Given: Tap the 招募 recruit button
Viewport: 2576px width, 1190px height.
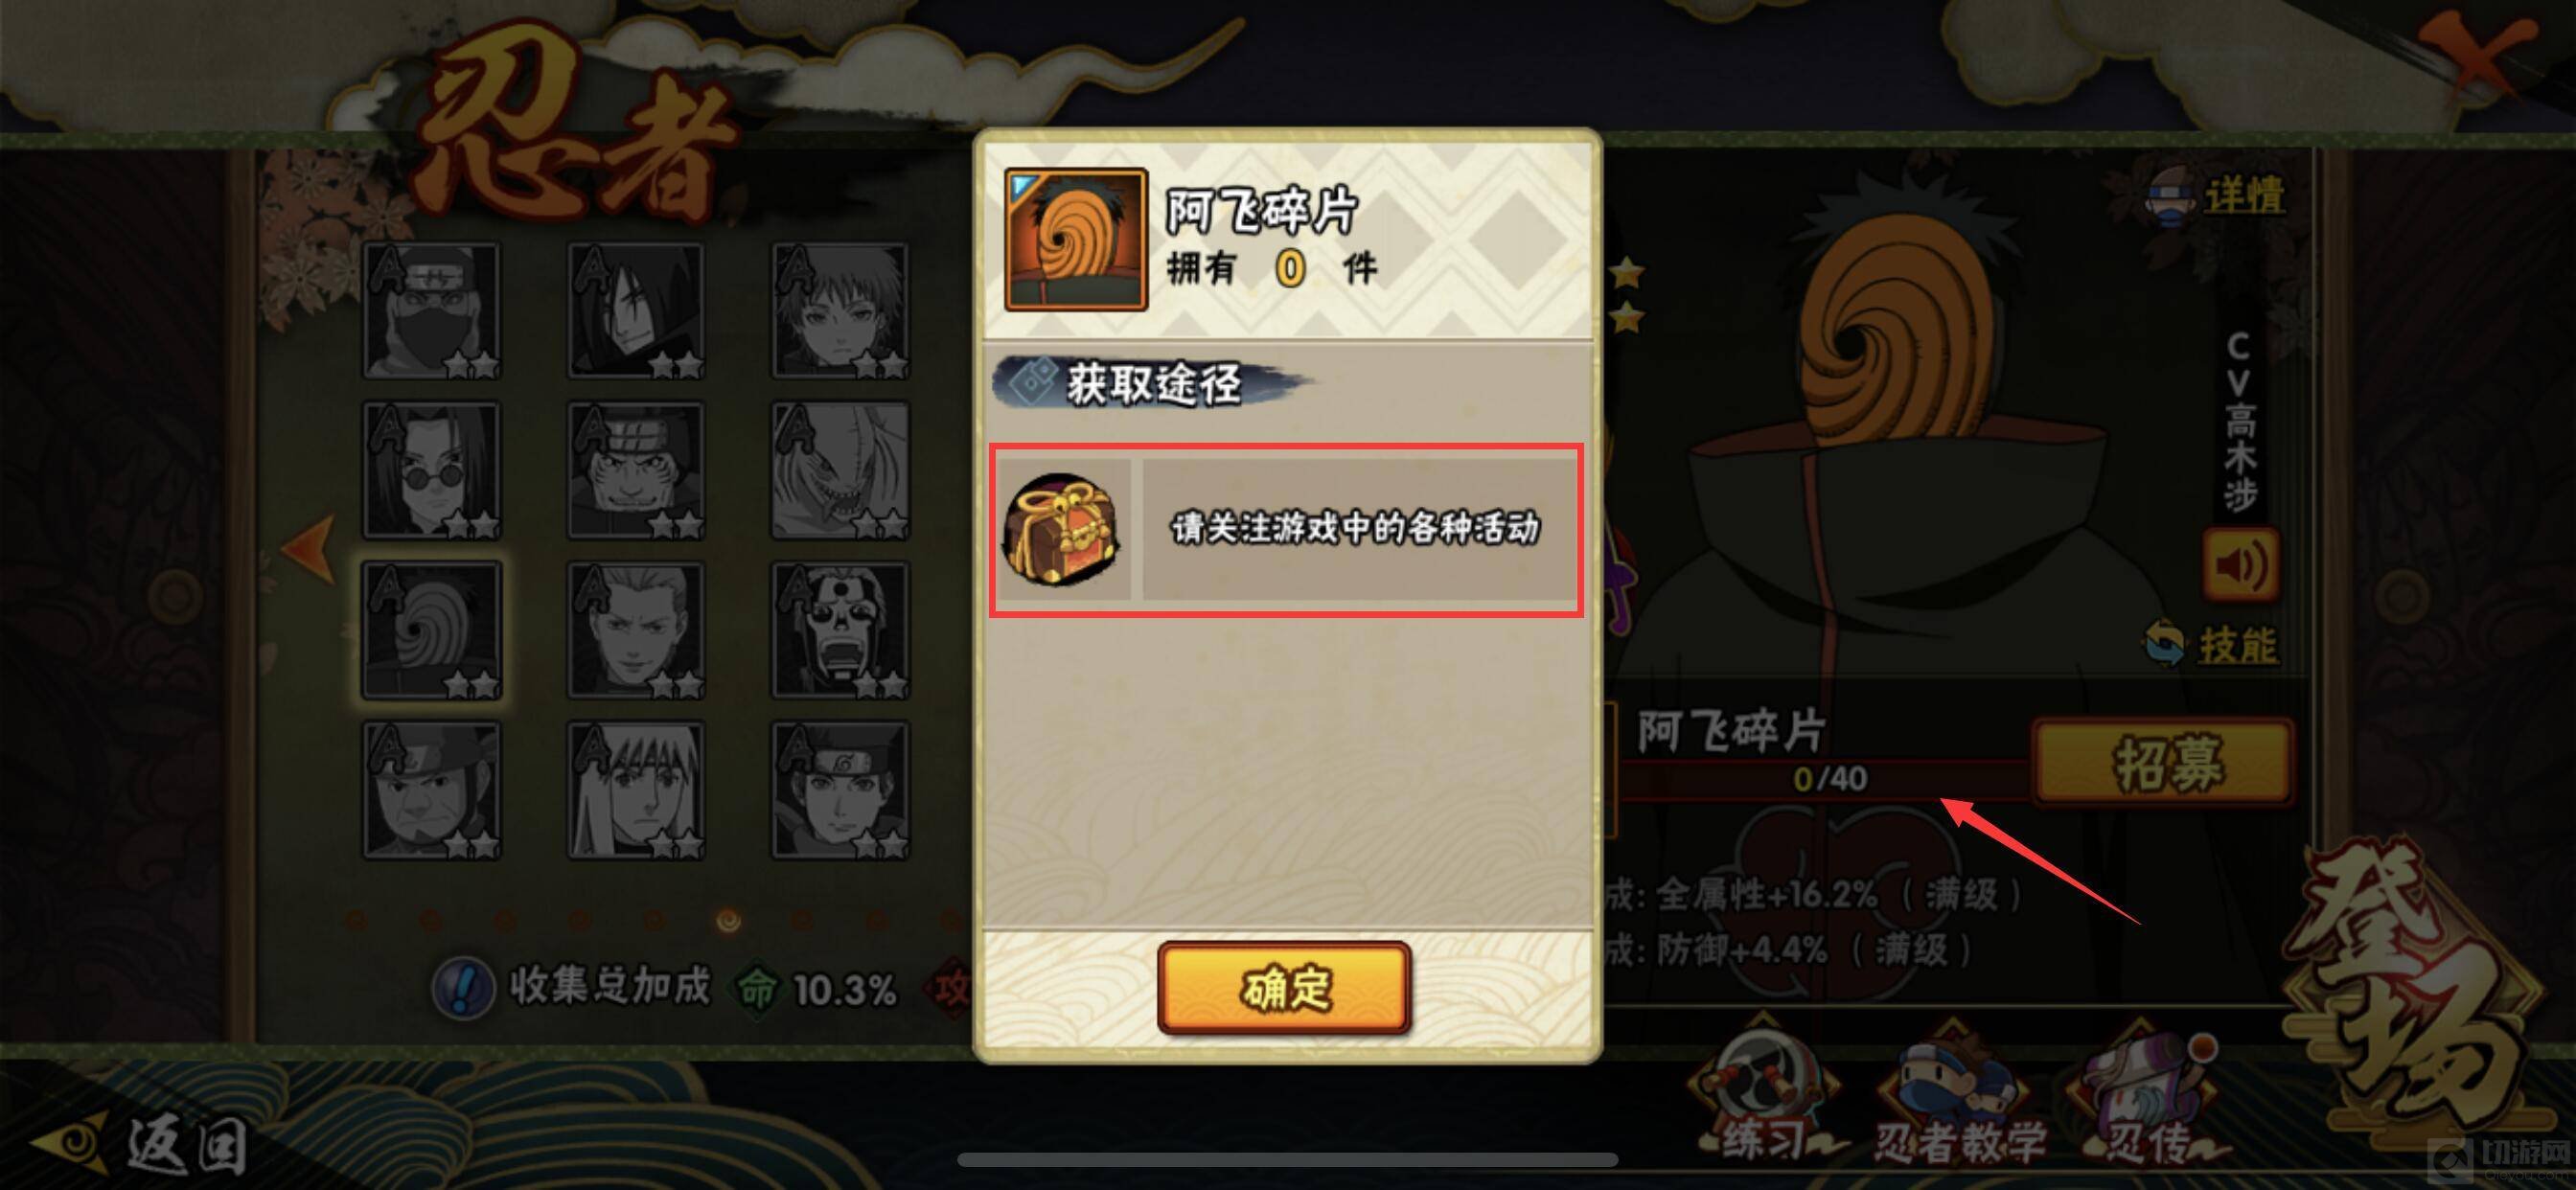Looking at the screenshot, I should pyautogui.click(x=2164, y=761).
